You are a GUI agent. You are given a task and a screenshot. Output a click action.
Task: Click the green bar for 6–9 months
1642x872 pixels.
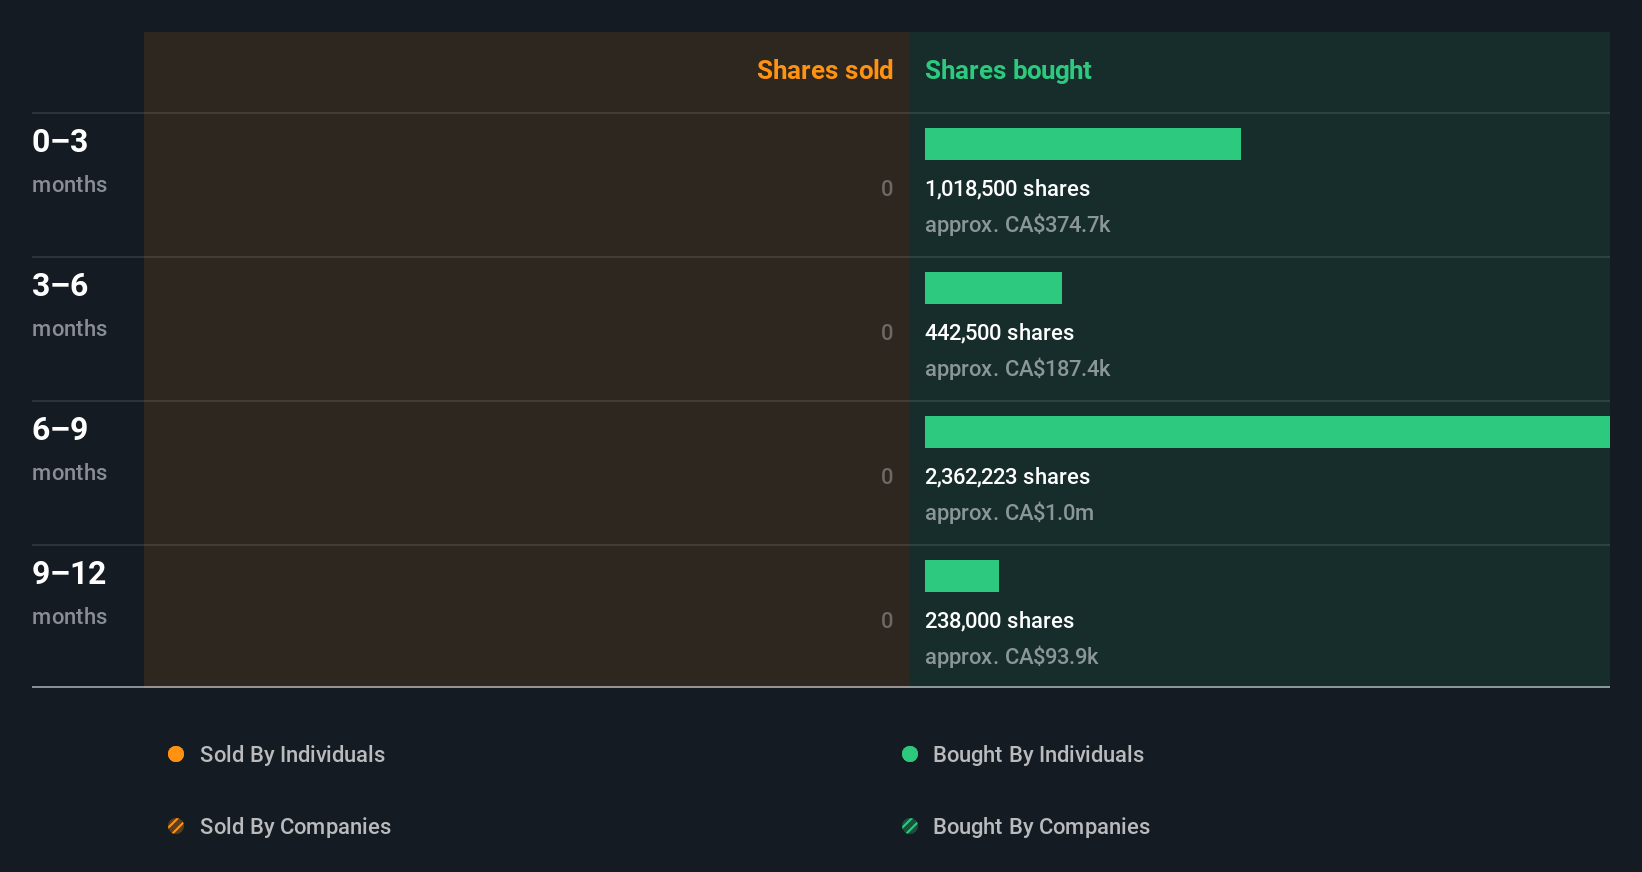pos(1267,432)
